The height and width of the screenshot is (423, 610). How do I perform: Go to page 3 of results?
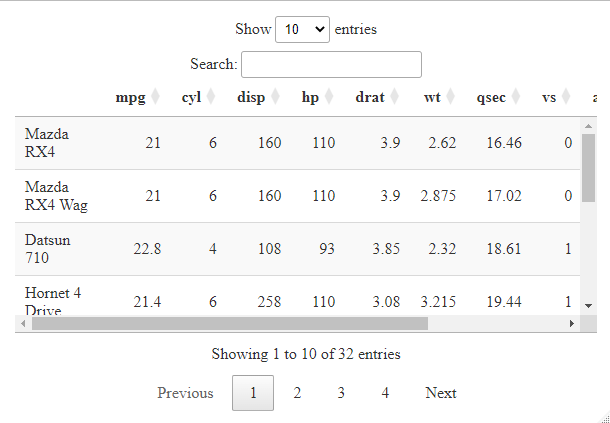point(341,393)
